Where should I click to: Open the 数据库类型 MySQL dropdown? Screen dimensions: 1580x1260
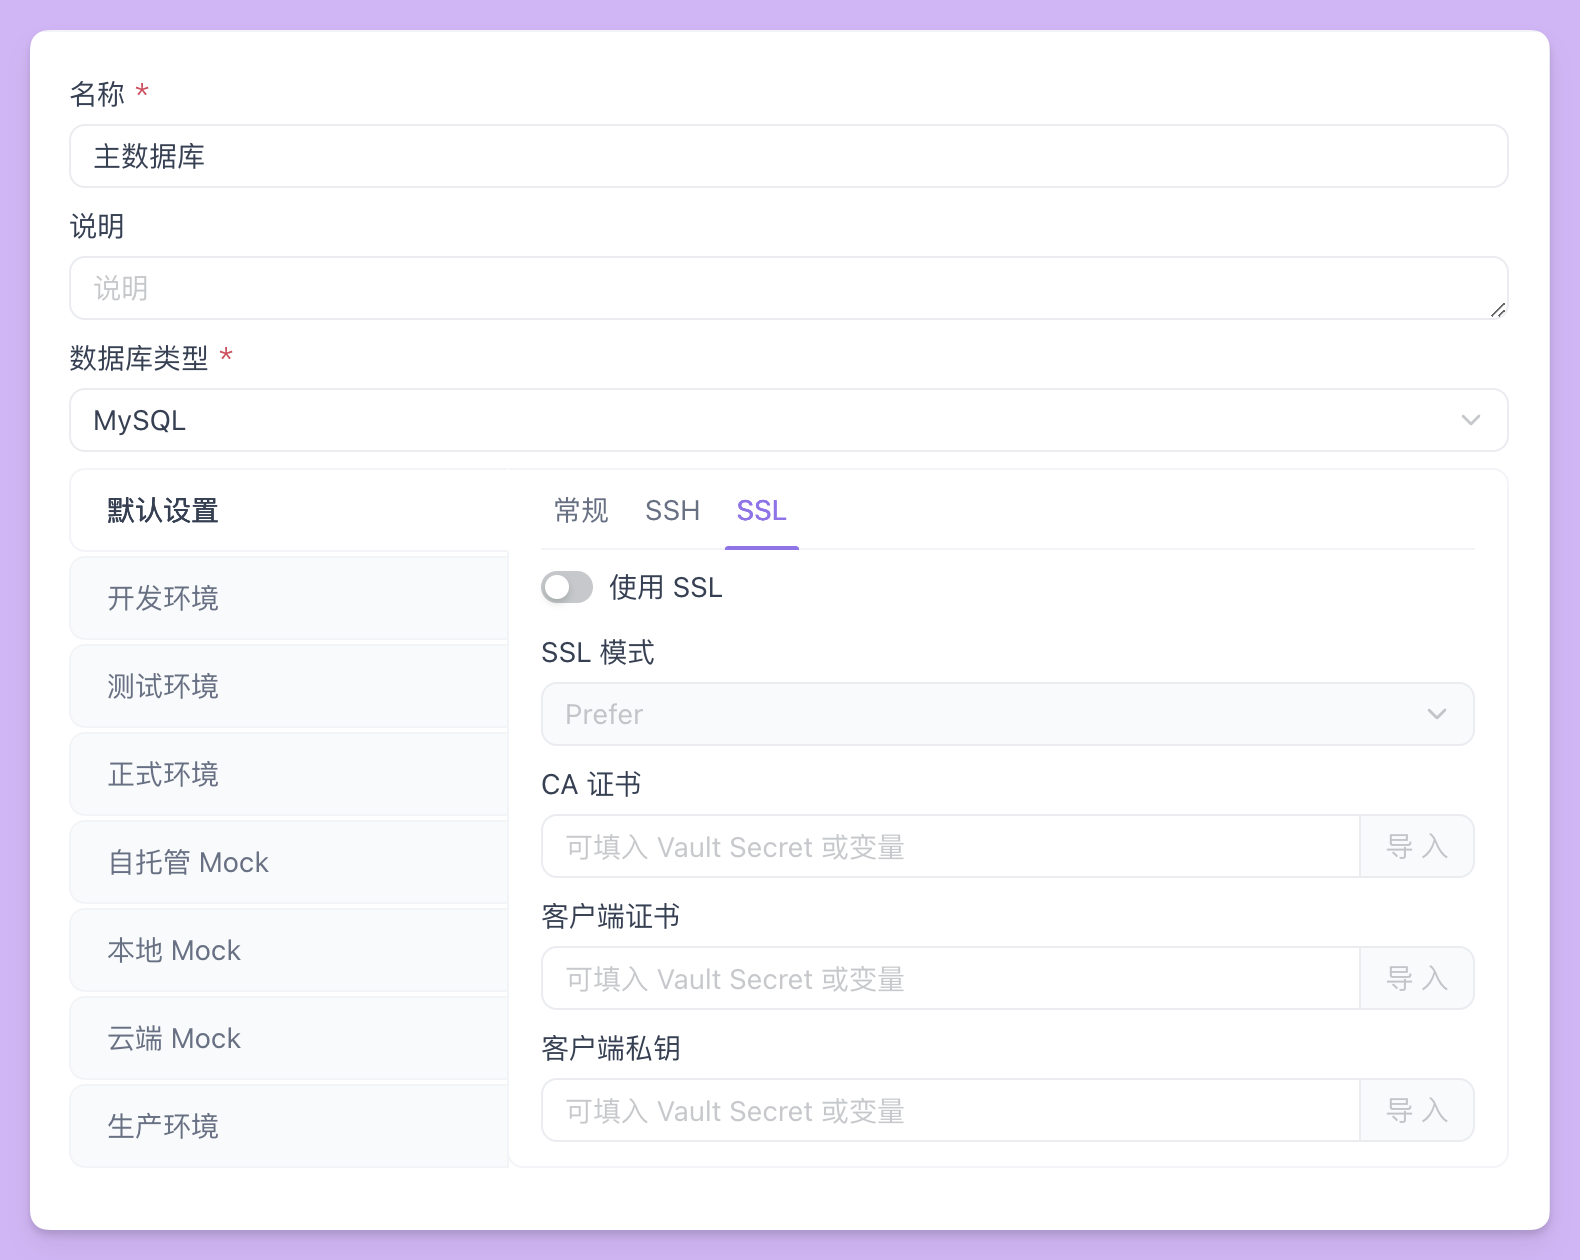788,420
